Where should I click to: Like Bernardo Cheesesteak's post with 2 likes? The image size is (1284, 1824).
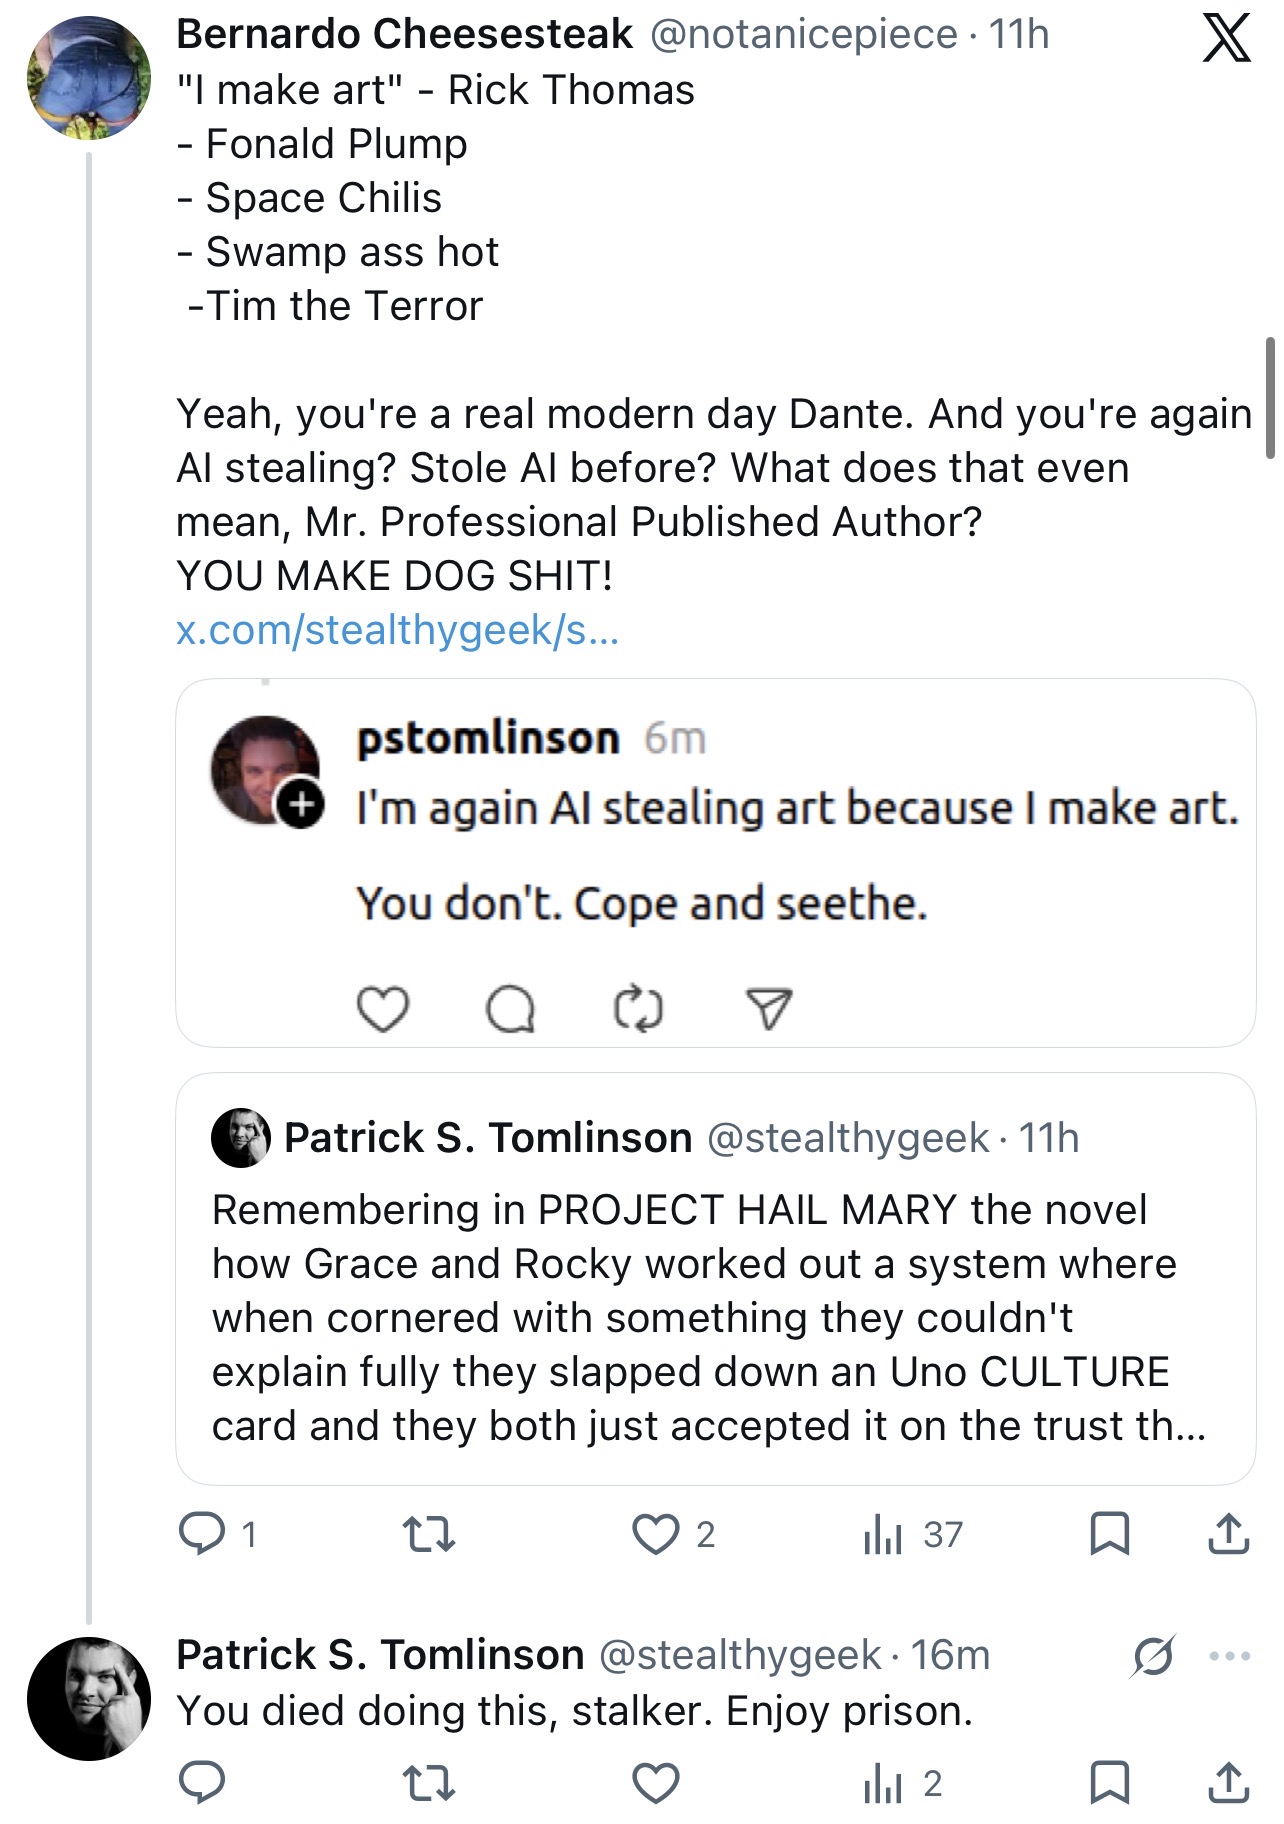pos(656,1534)
